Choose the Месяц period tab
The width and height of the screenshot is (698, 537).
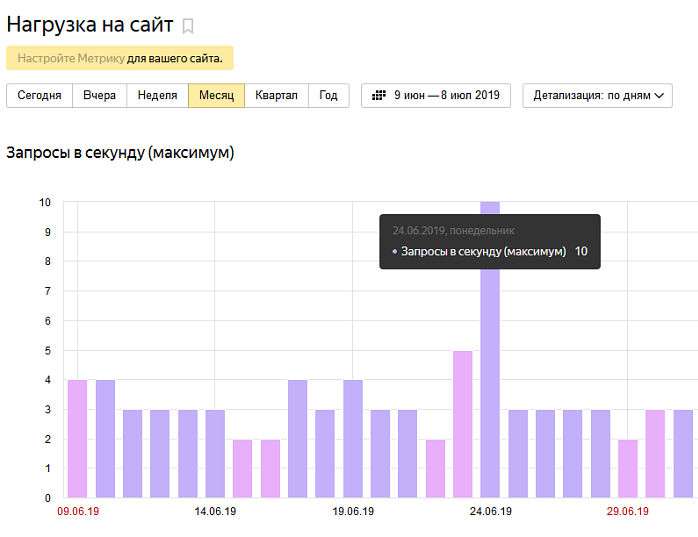216,95
